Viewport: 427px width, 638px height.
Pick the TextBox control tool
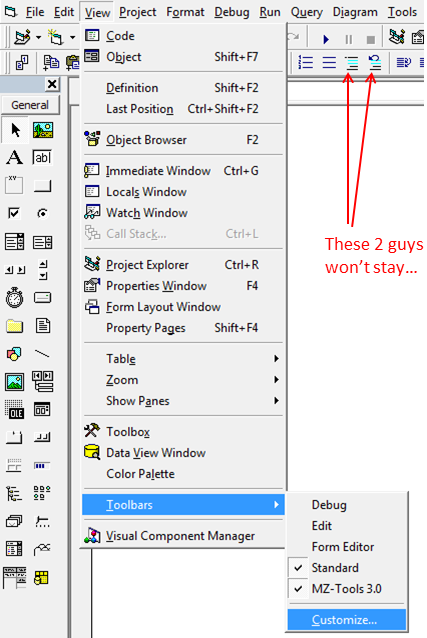[x=42, y=157]
